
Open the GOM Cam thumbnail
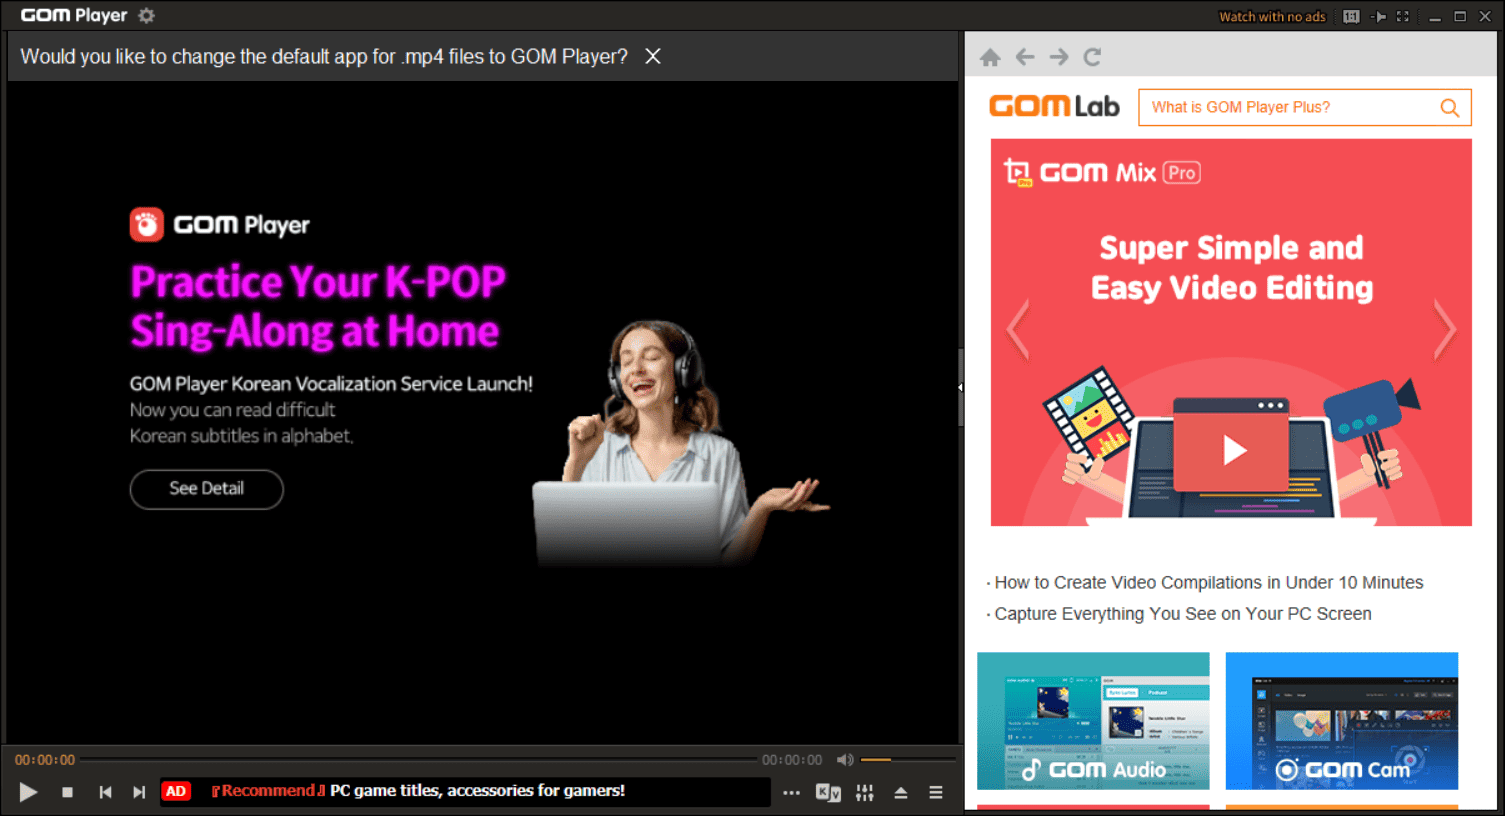(x=1341, y=721)
